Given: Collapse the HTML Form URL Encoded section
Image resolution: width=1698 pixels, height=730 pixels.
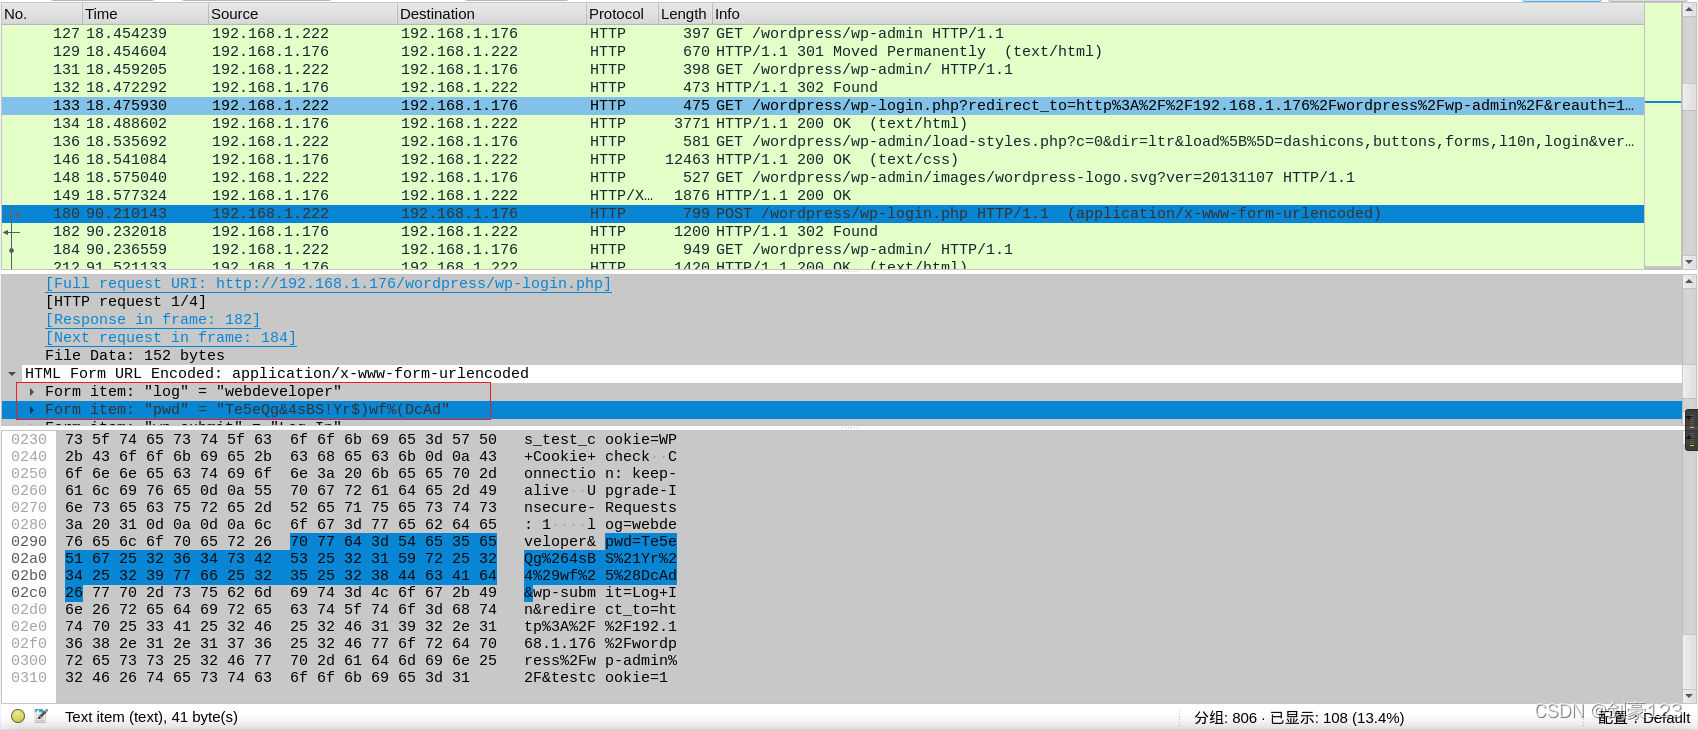Looking at the screenshot, I should tap(12, 374).
